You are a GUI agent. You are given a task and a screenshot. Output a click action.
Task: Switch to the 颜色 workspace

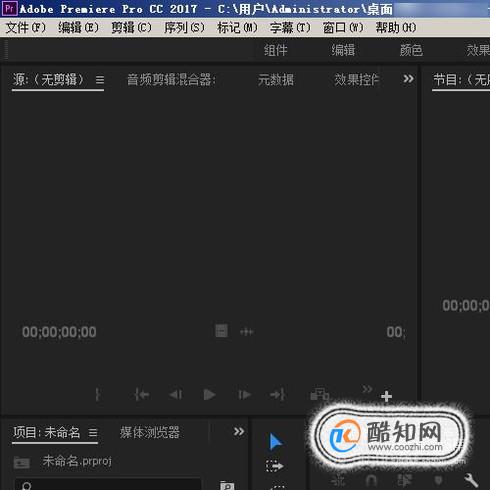[x=411, y=50]
